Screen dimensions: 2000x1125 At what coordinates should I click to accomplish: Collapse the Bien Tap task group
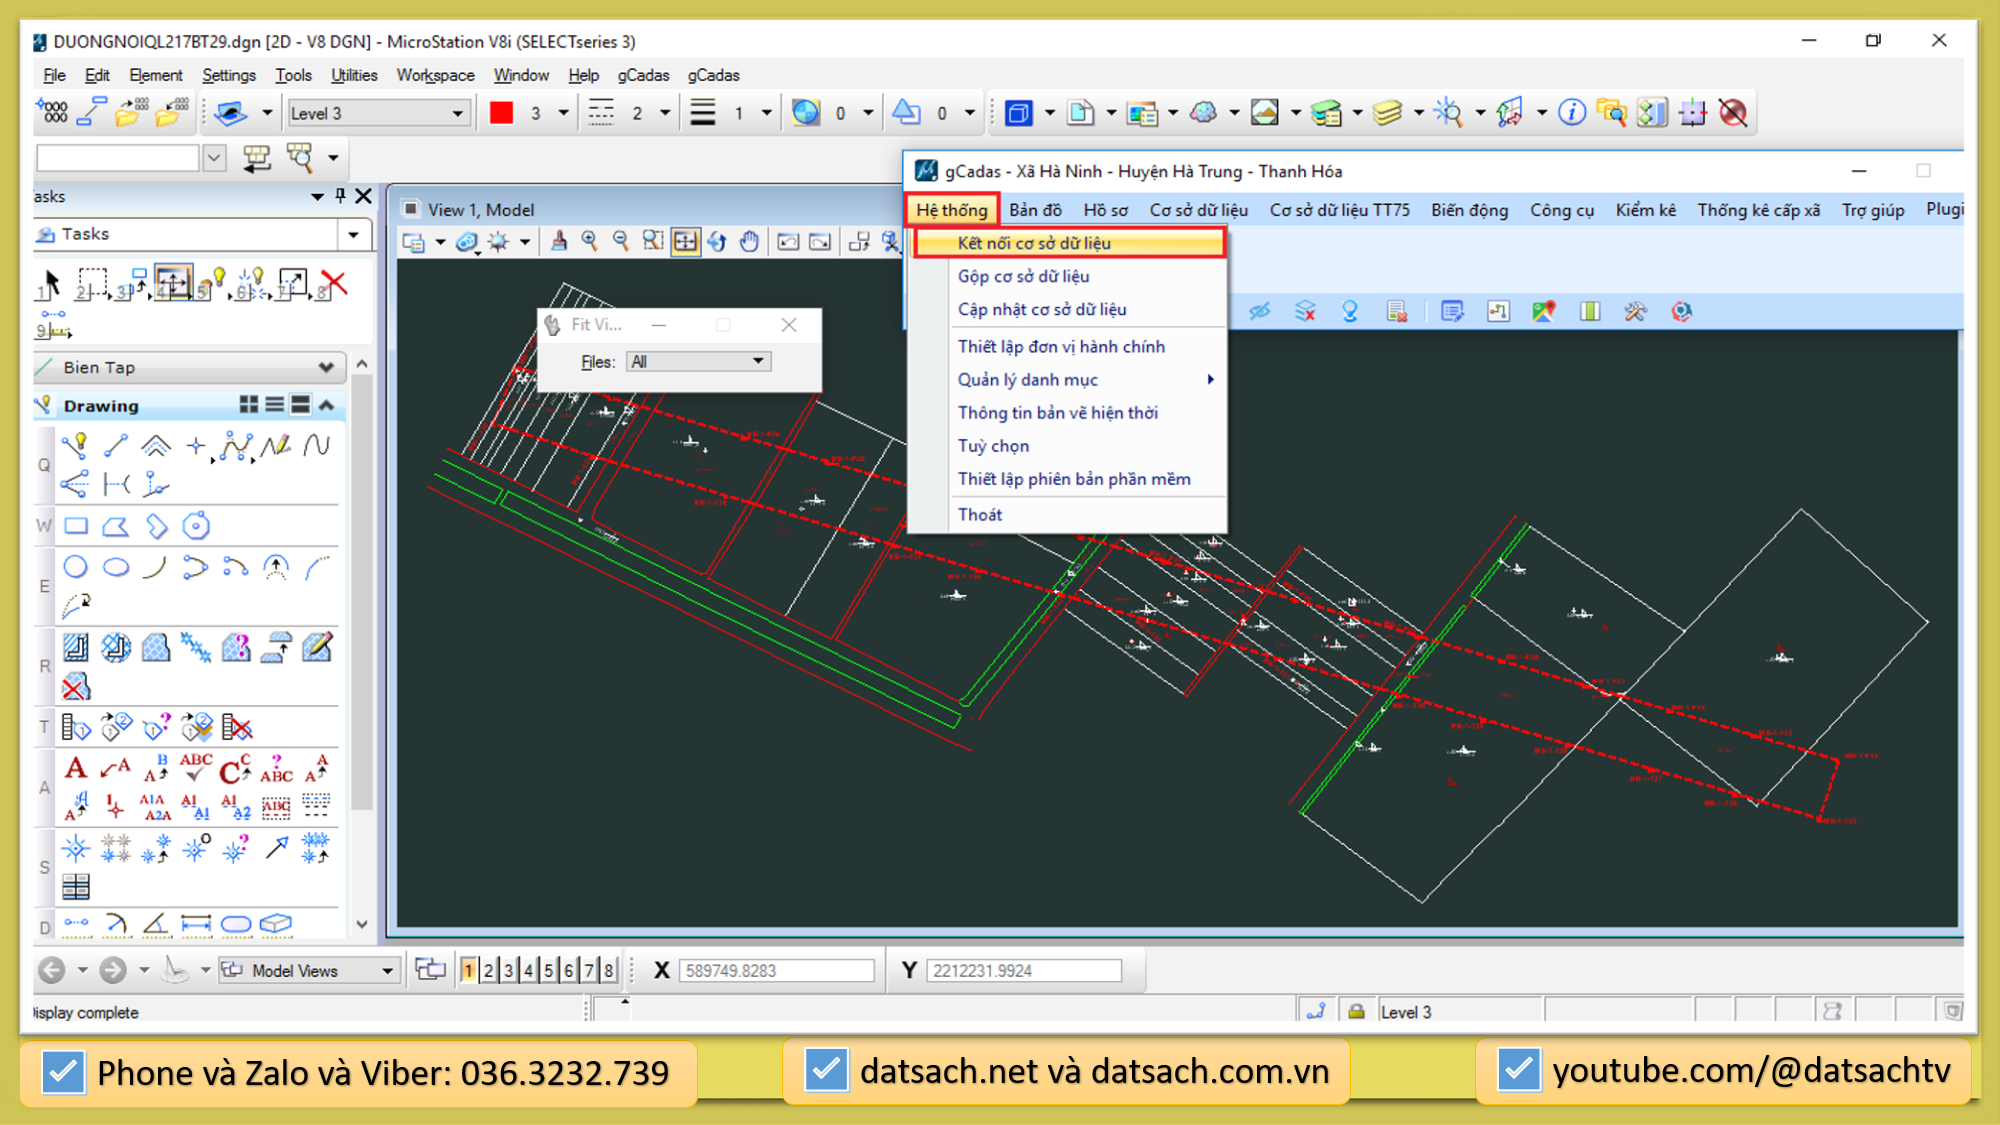point(326,368)
